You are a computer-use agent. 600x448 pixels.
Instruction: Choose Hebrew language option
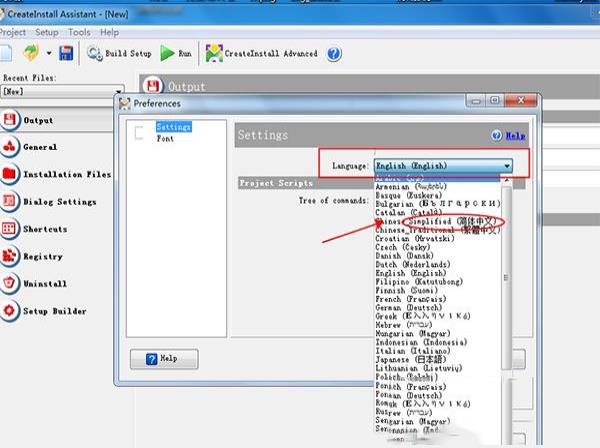tap(404, 325)
